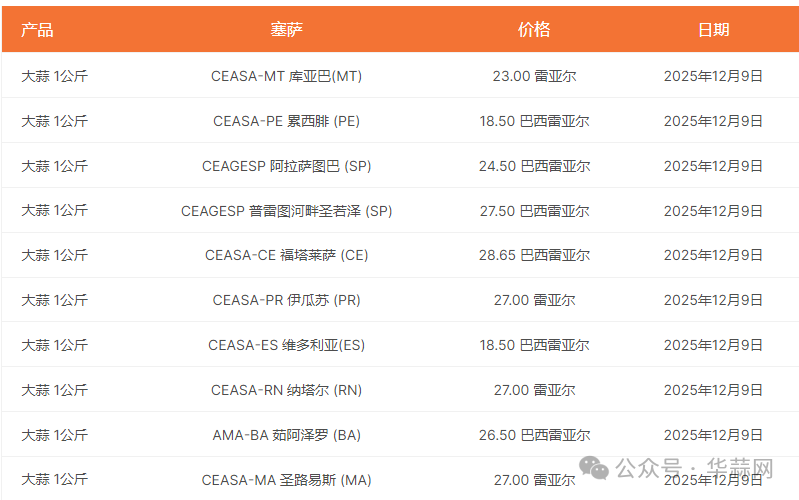Click the 塞萨 column header
799x500 pixels.
(x=286, y=30)
